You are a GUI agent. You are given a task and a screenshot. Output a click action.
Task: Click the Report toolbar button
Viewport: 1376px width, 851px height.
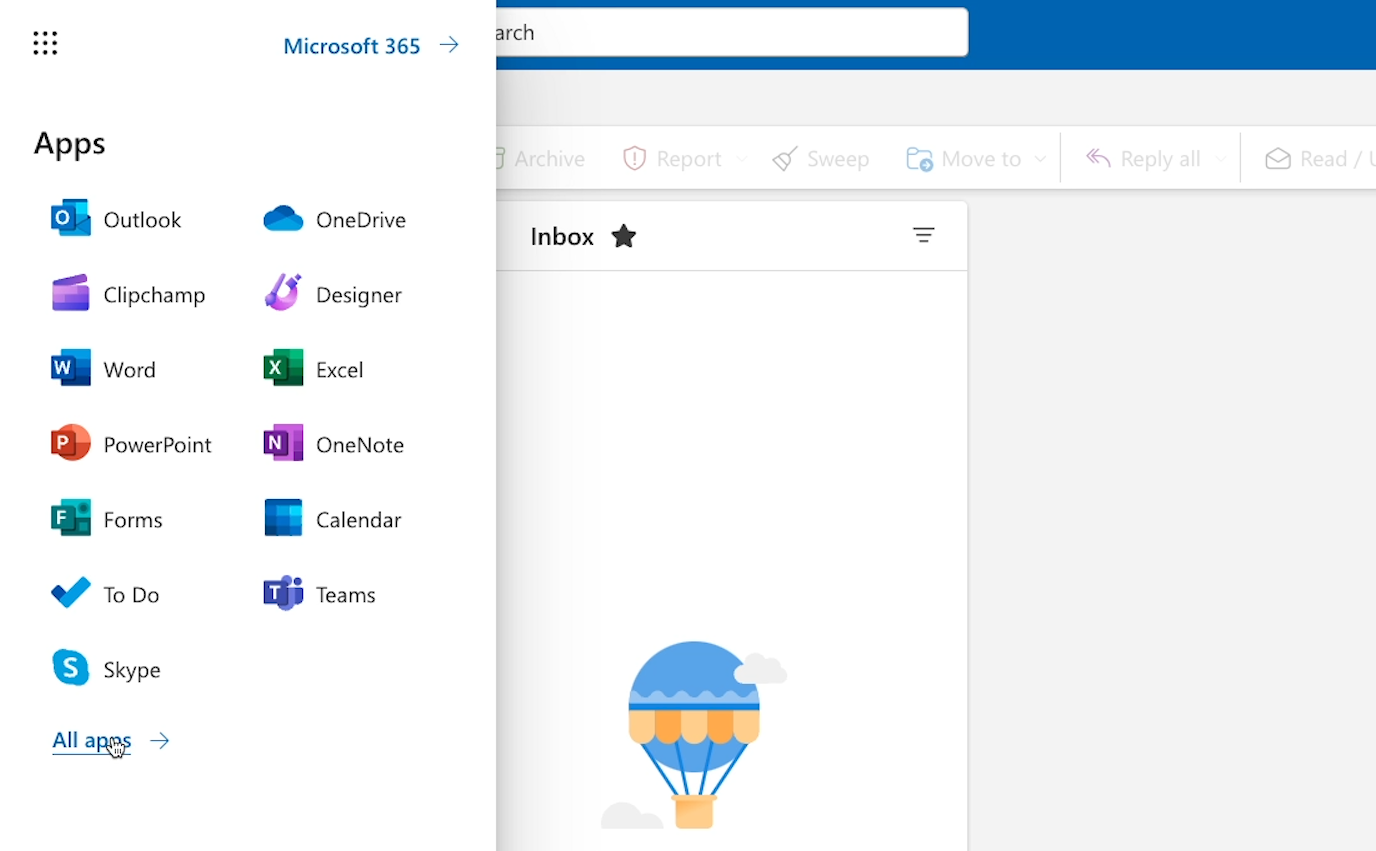click(x=672, y=159)
